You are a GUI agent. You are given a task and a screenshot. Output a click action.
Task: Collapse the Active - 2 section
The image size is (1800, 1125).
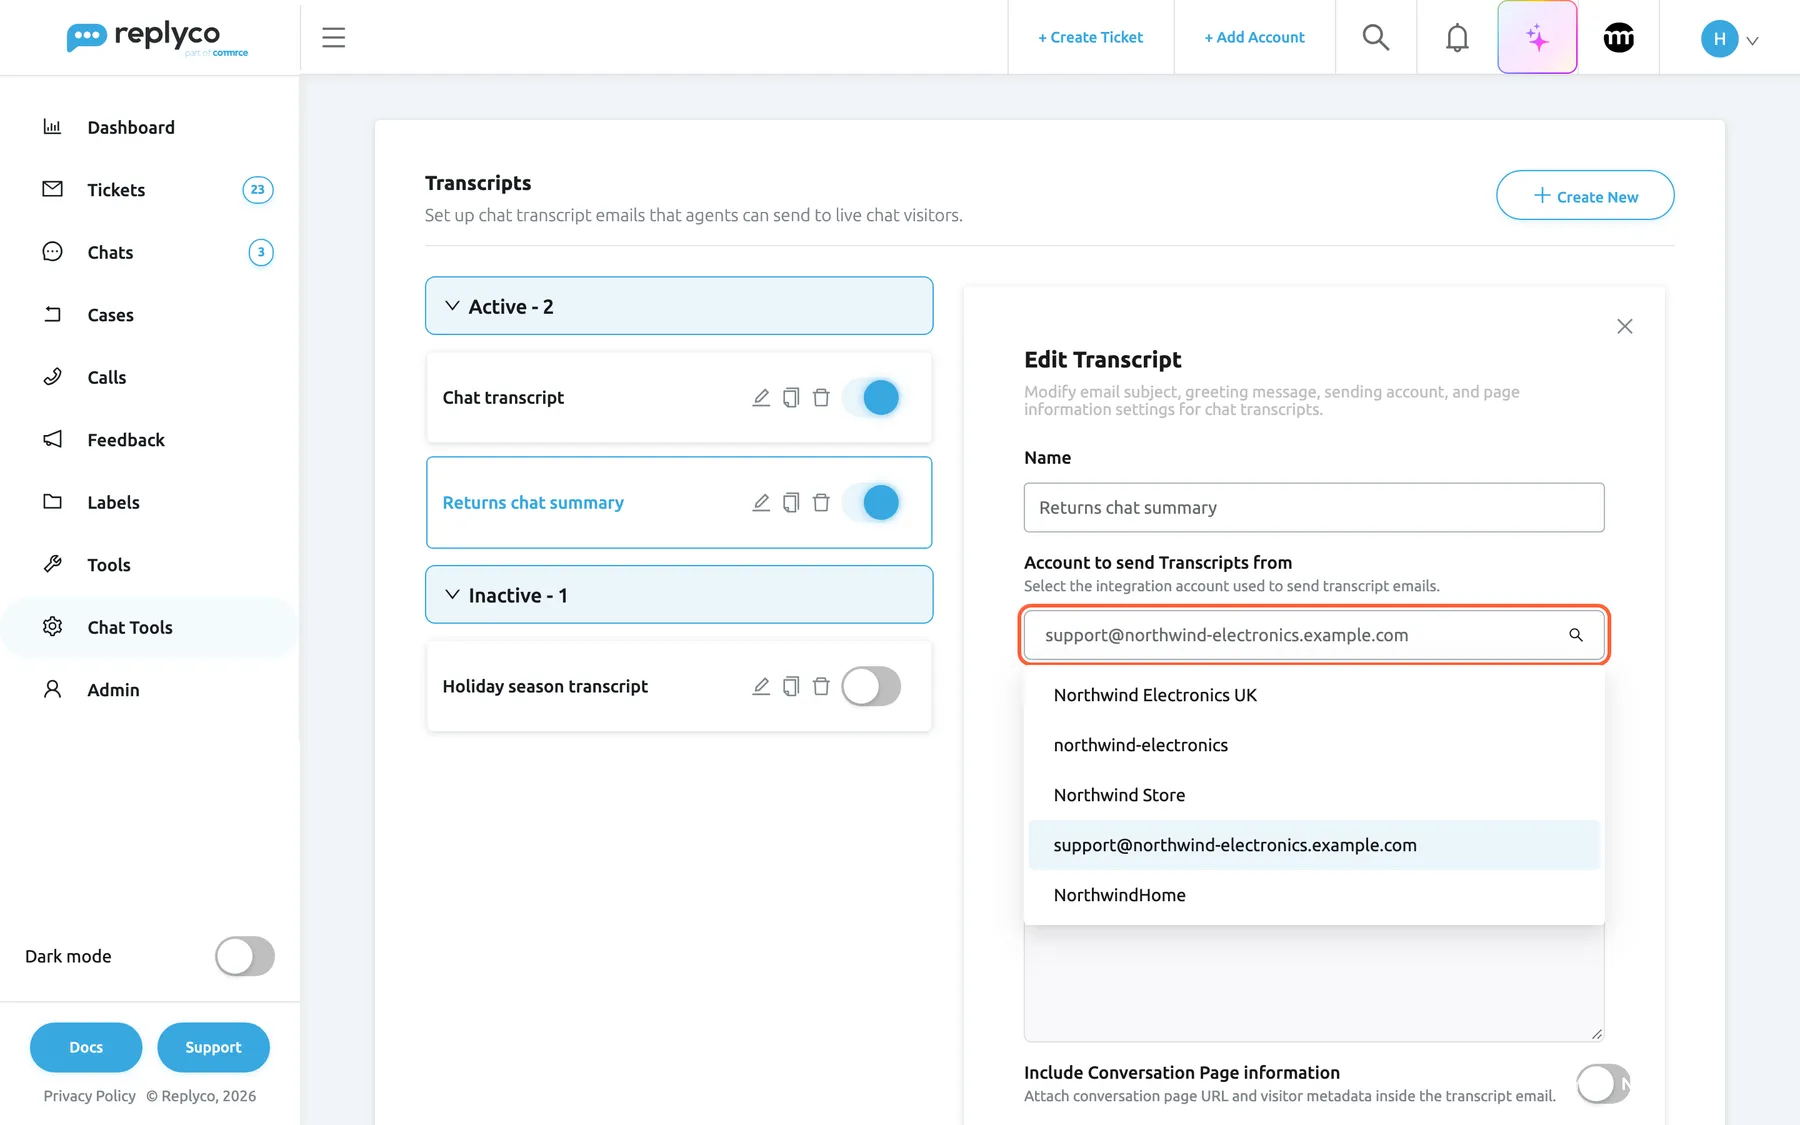(679, 306)
